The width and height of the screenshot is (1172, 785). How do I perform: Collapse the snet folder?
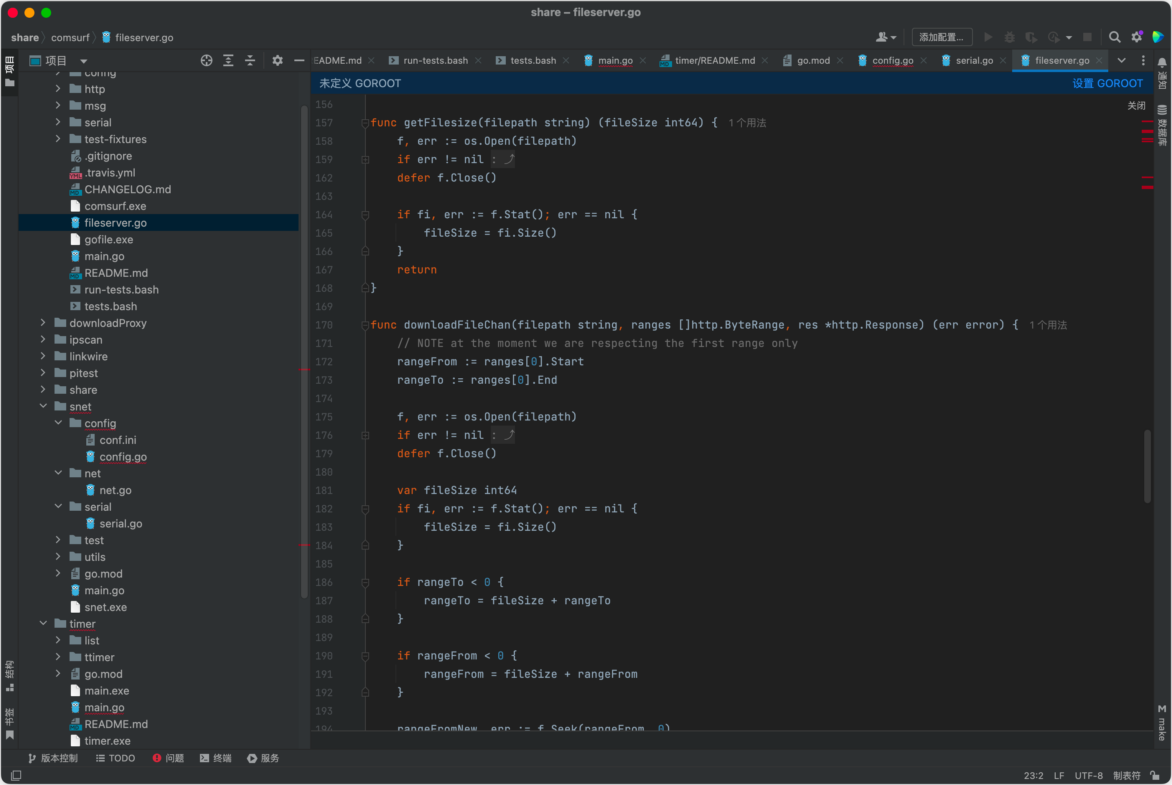coord(43,407)
